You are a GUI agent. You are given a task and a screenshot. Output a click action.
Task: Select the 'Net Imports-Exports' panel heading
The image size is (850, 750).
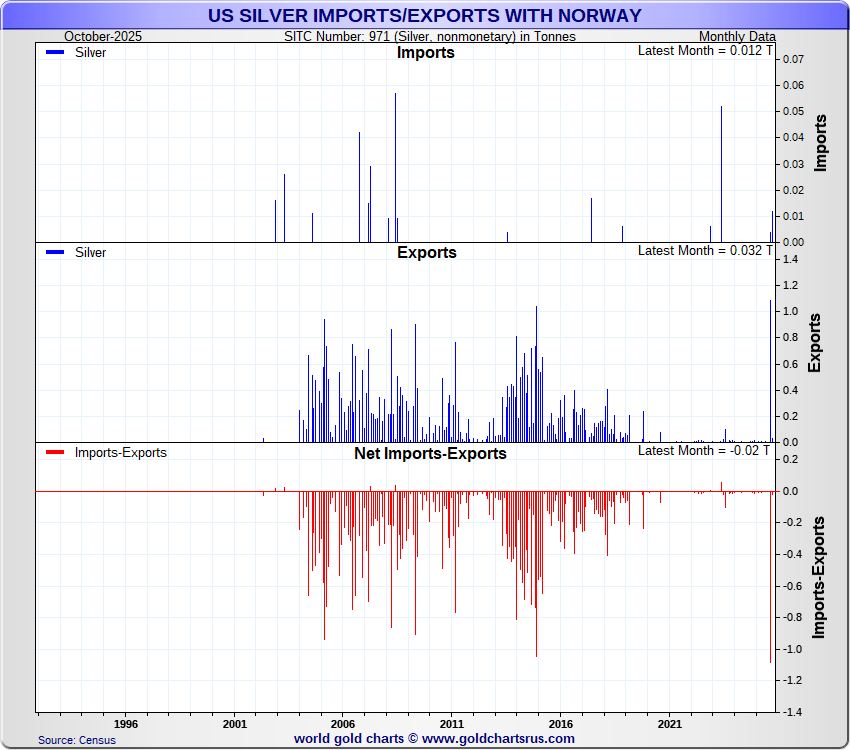coord(430,453)
